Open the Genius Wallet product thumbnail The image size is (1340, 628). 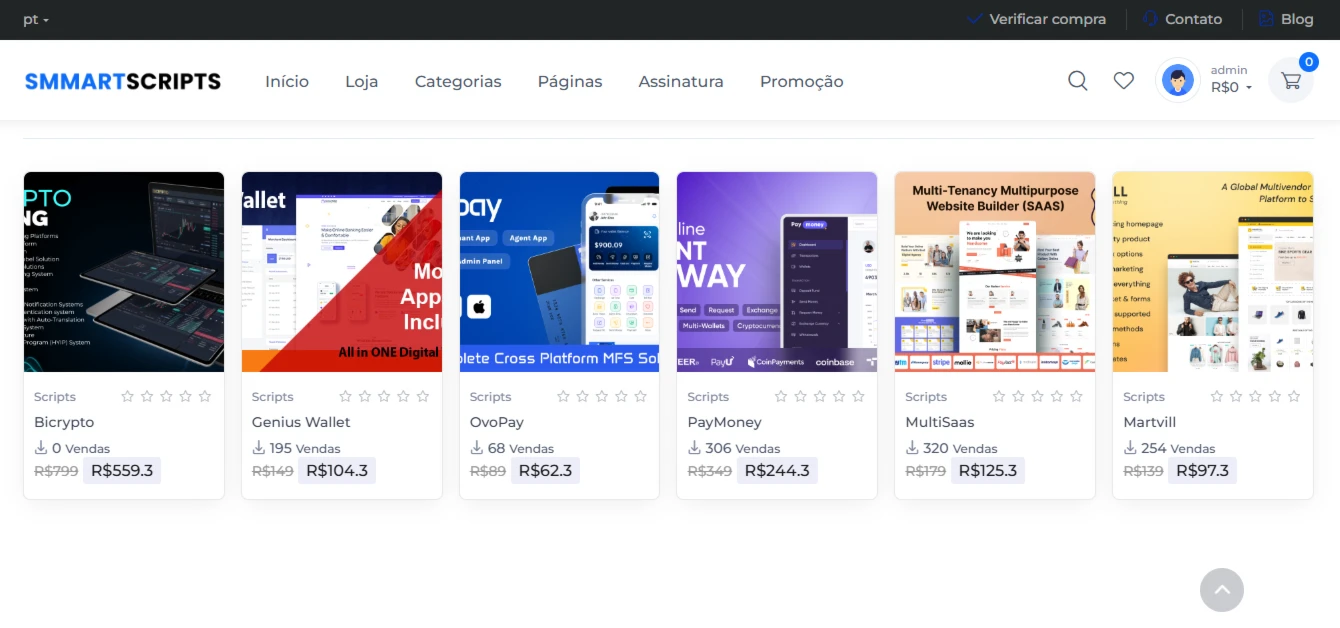pos(342,272)
